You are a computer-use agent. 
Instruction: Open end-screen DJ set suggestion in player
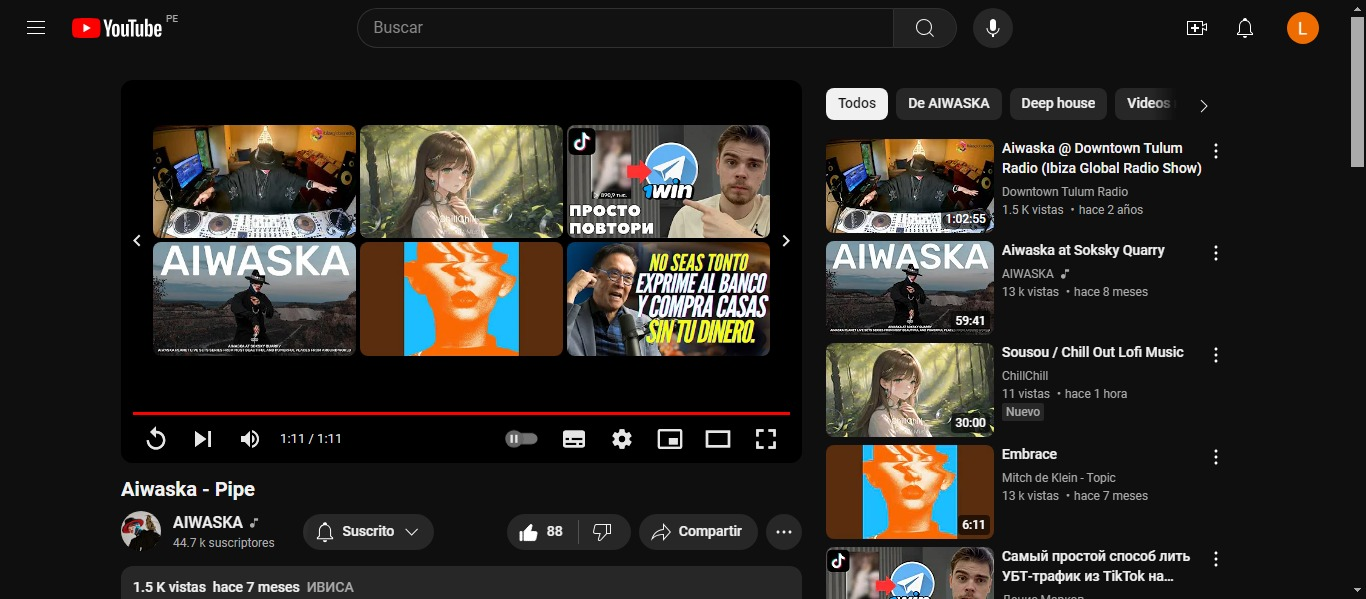coord(254,181)
